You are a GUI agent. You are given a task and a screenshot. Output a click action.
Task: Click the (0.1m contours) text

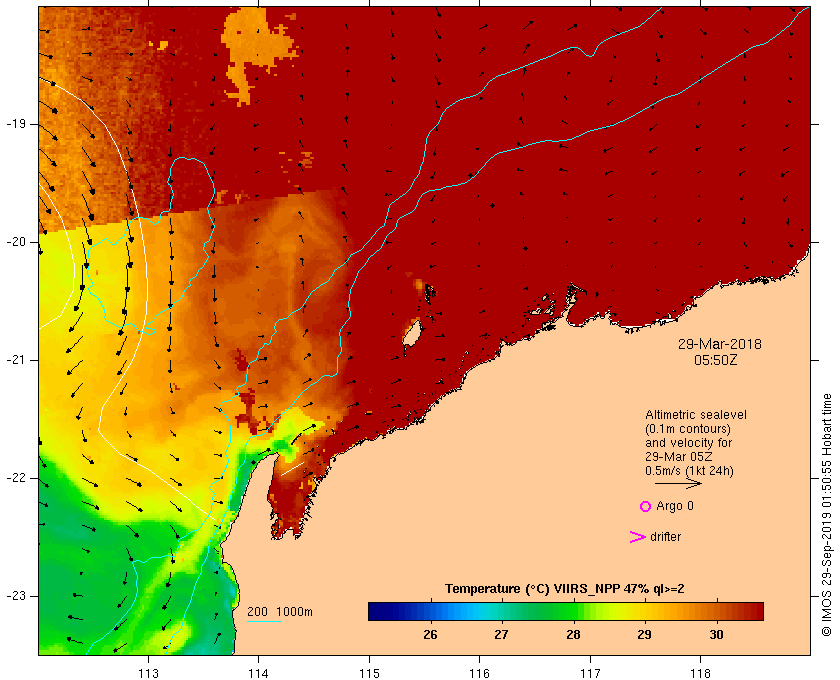(688, 429)
